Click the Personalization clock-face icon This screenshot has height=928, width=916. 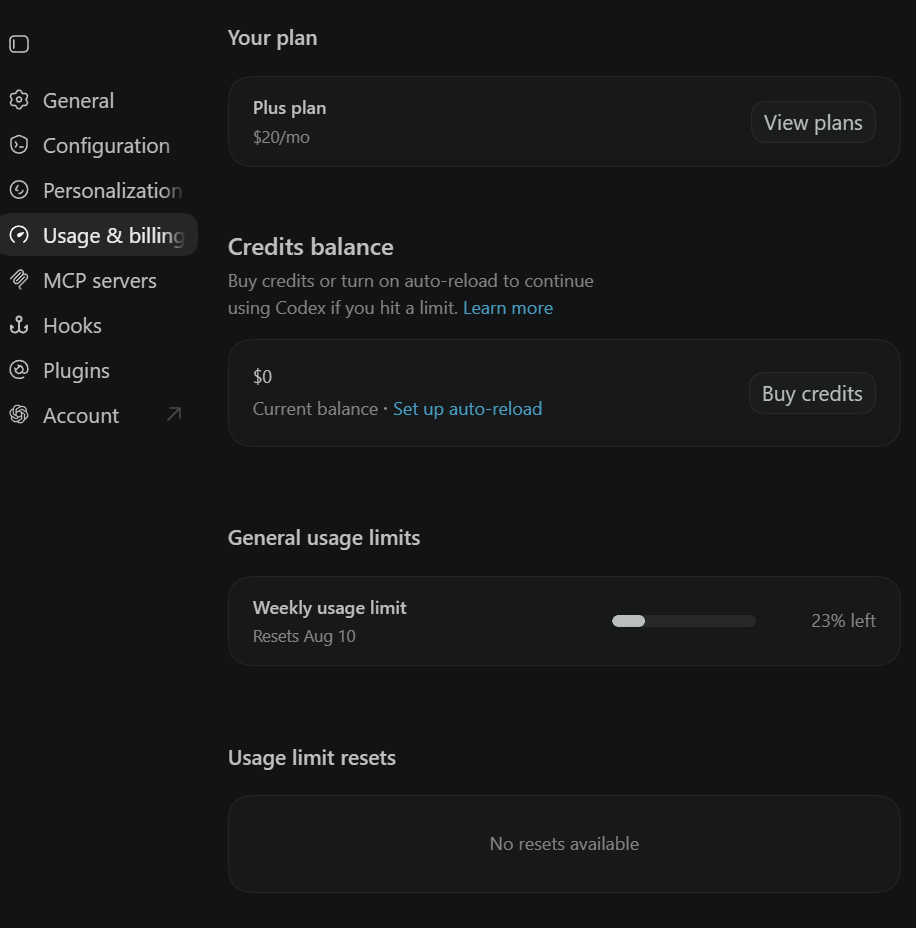(19, 190)
